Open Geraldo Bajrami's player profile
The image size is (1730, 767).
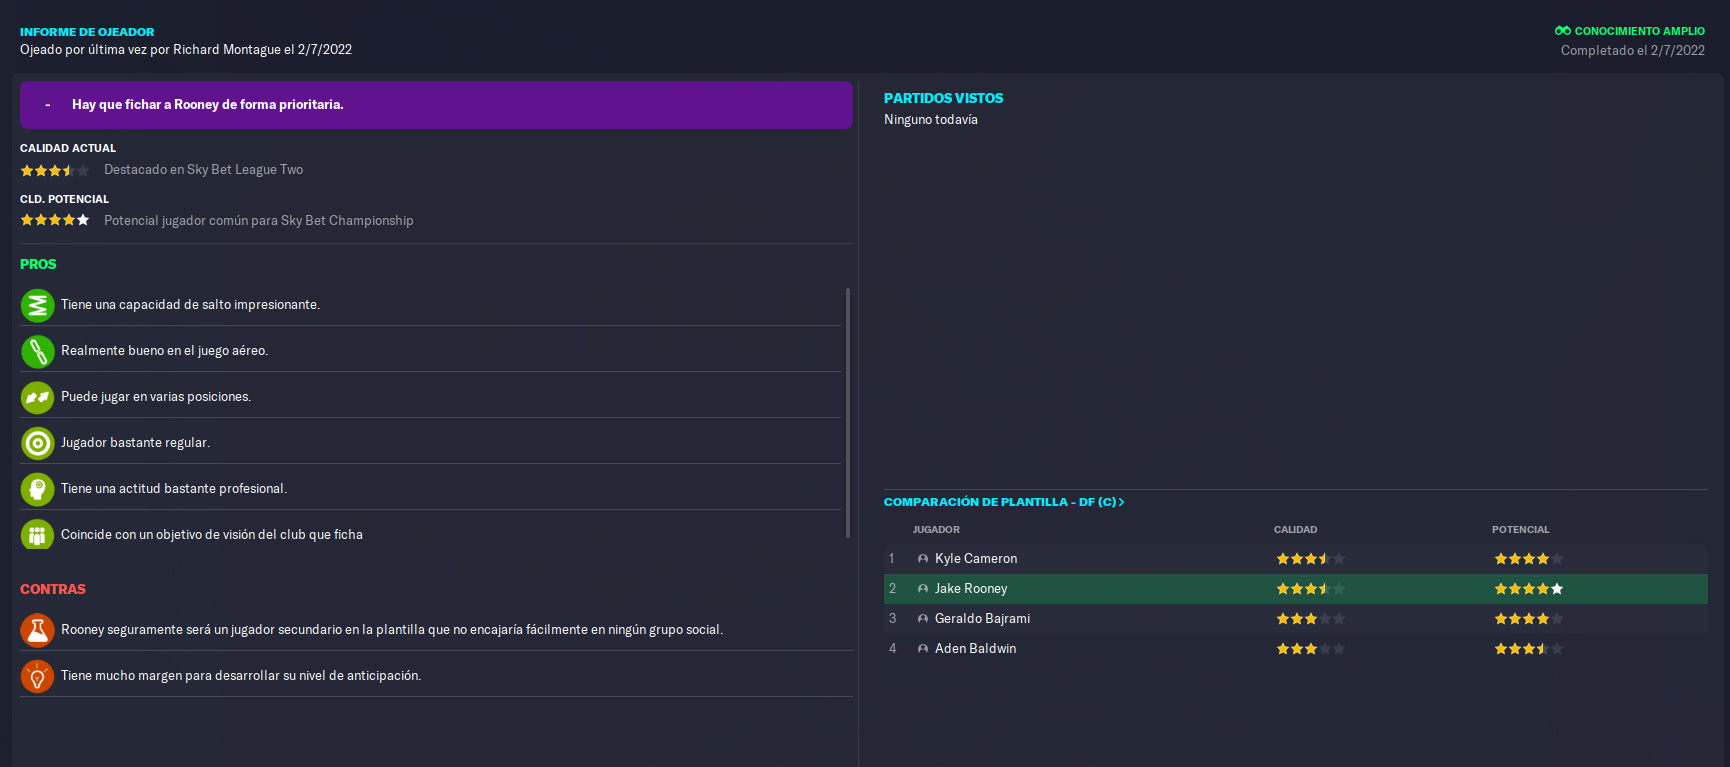click(982, 619)
